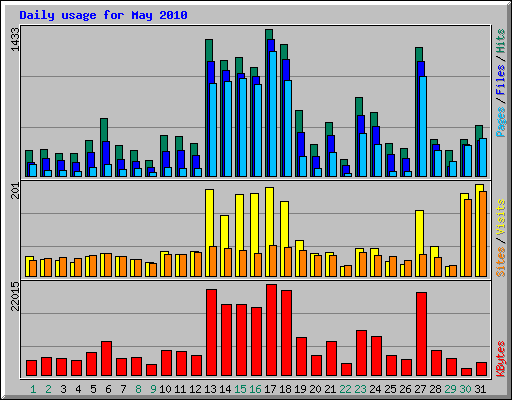
Task: Click the red 'KBytes' legend label
Action: 501,359
